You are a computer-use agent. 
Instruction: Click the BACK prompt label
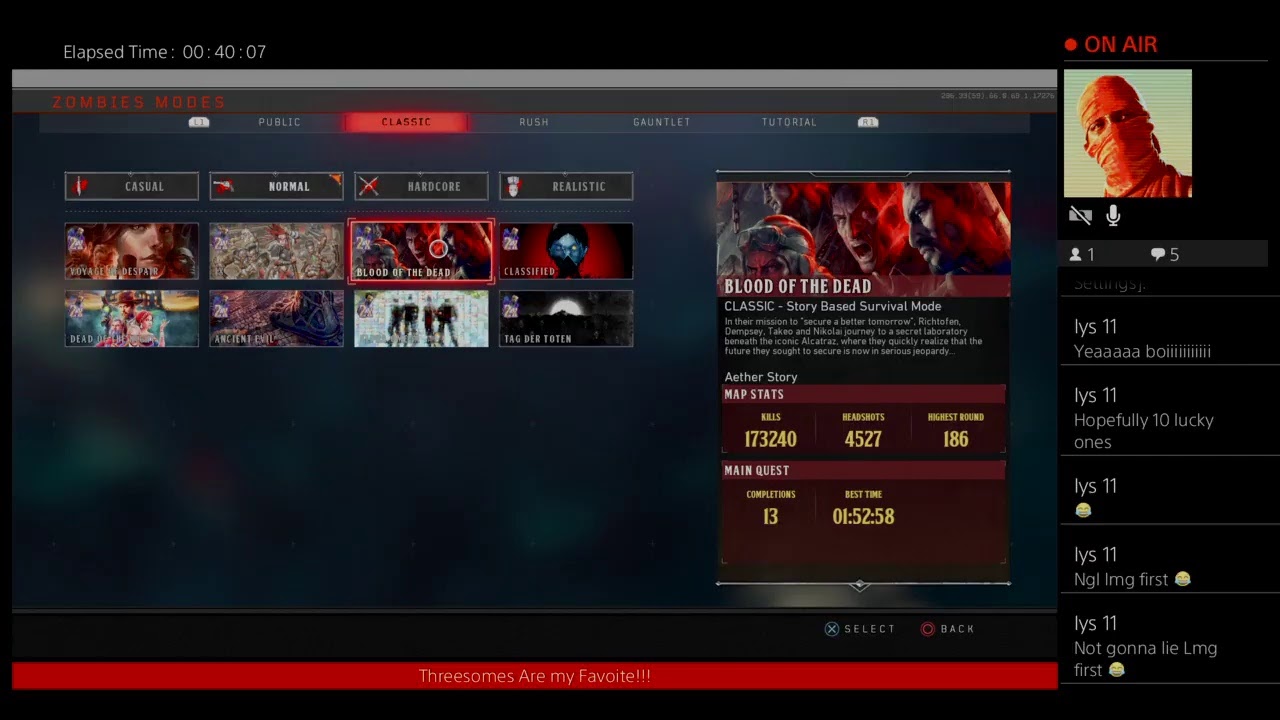[x=957, y=629]
